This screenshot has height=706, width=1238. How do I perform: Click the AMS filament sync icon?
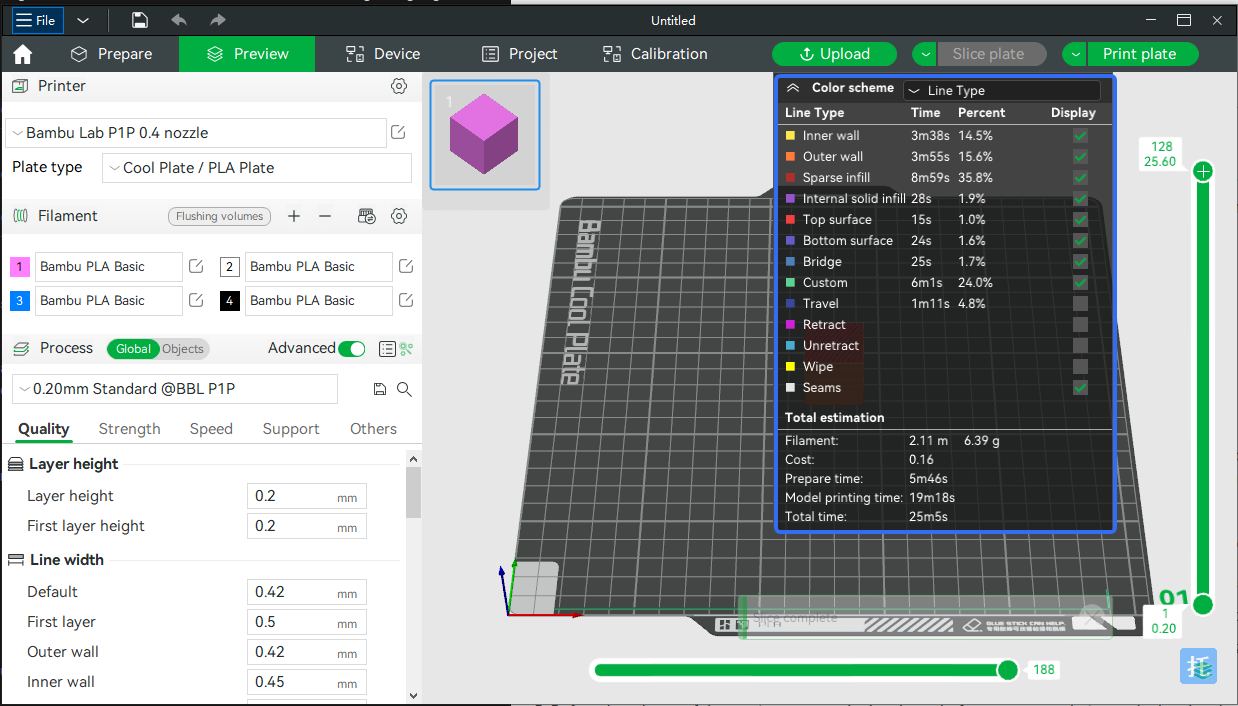367,216
